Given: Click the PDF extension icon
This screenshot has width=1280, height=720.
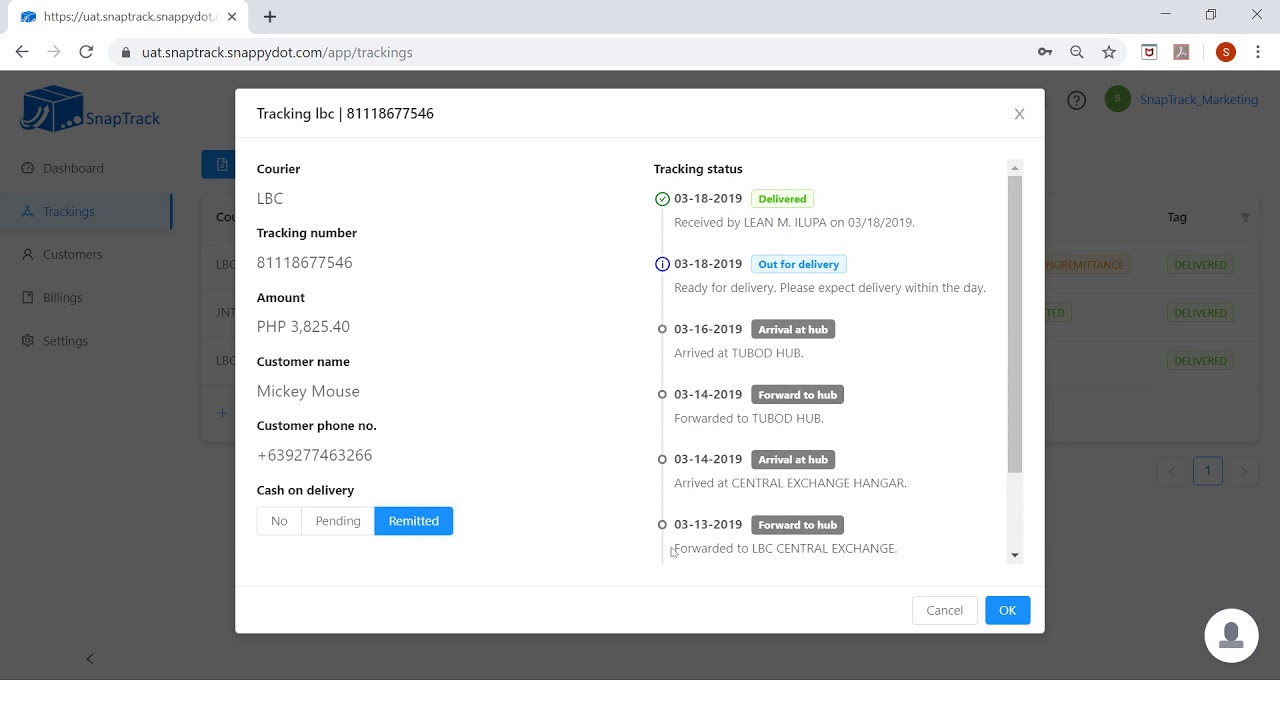Looking at the screenshot, I should [x=1181, y=52].
